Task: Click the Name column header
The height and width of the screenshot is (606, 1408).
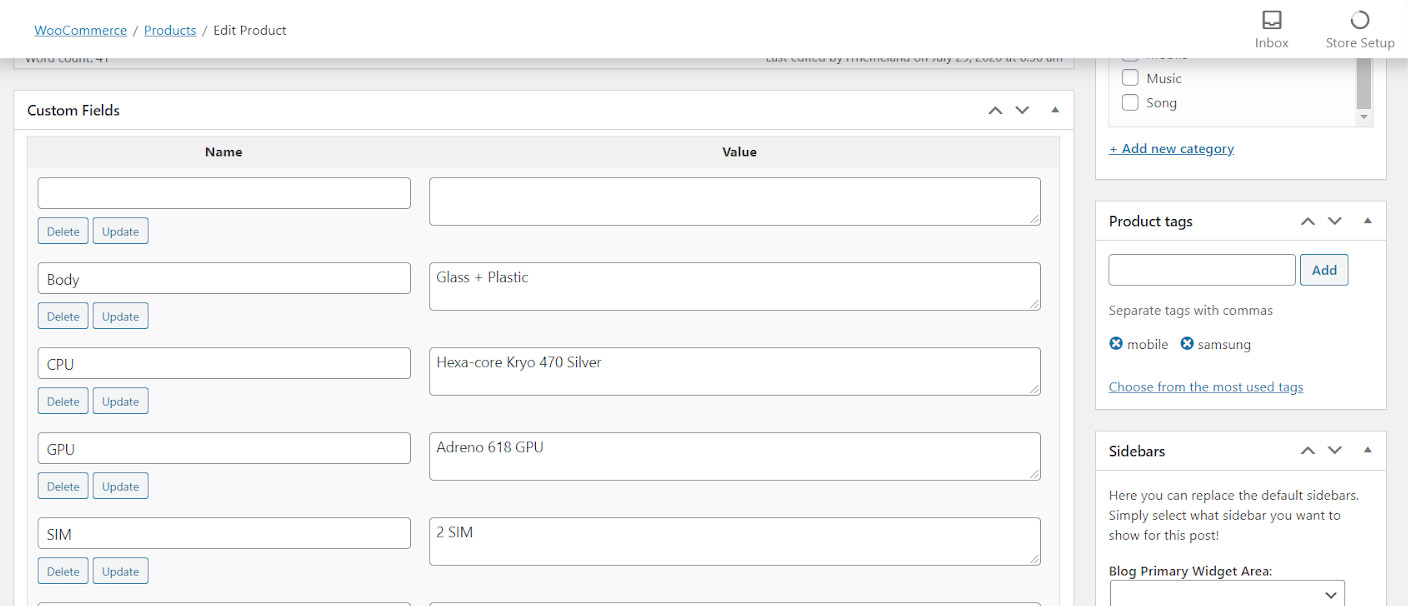Action: tap(224, 152)
